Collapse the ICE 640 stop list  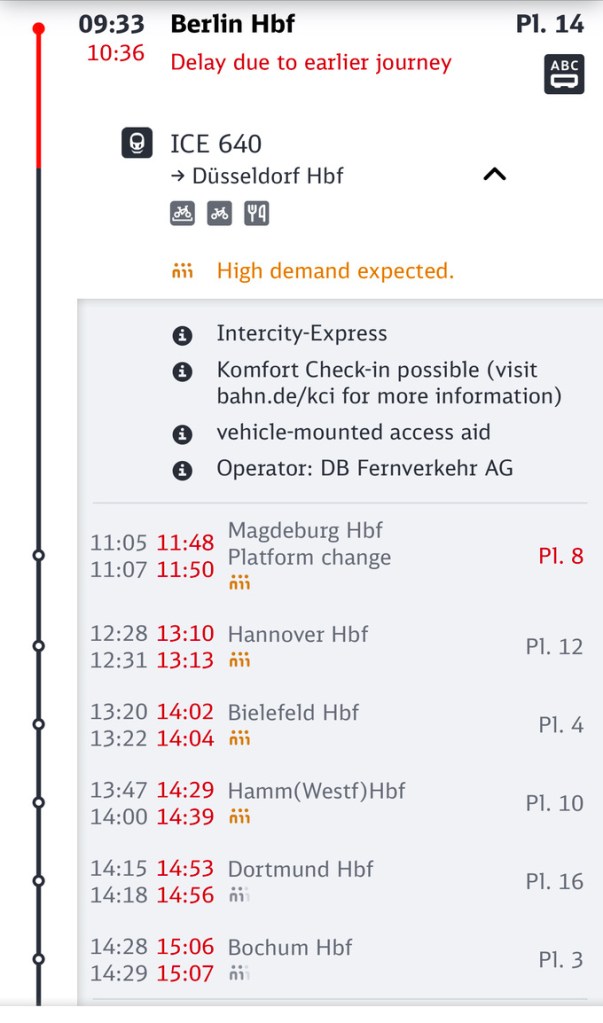coord(494,174)
